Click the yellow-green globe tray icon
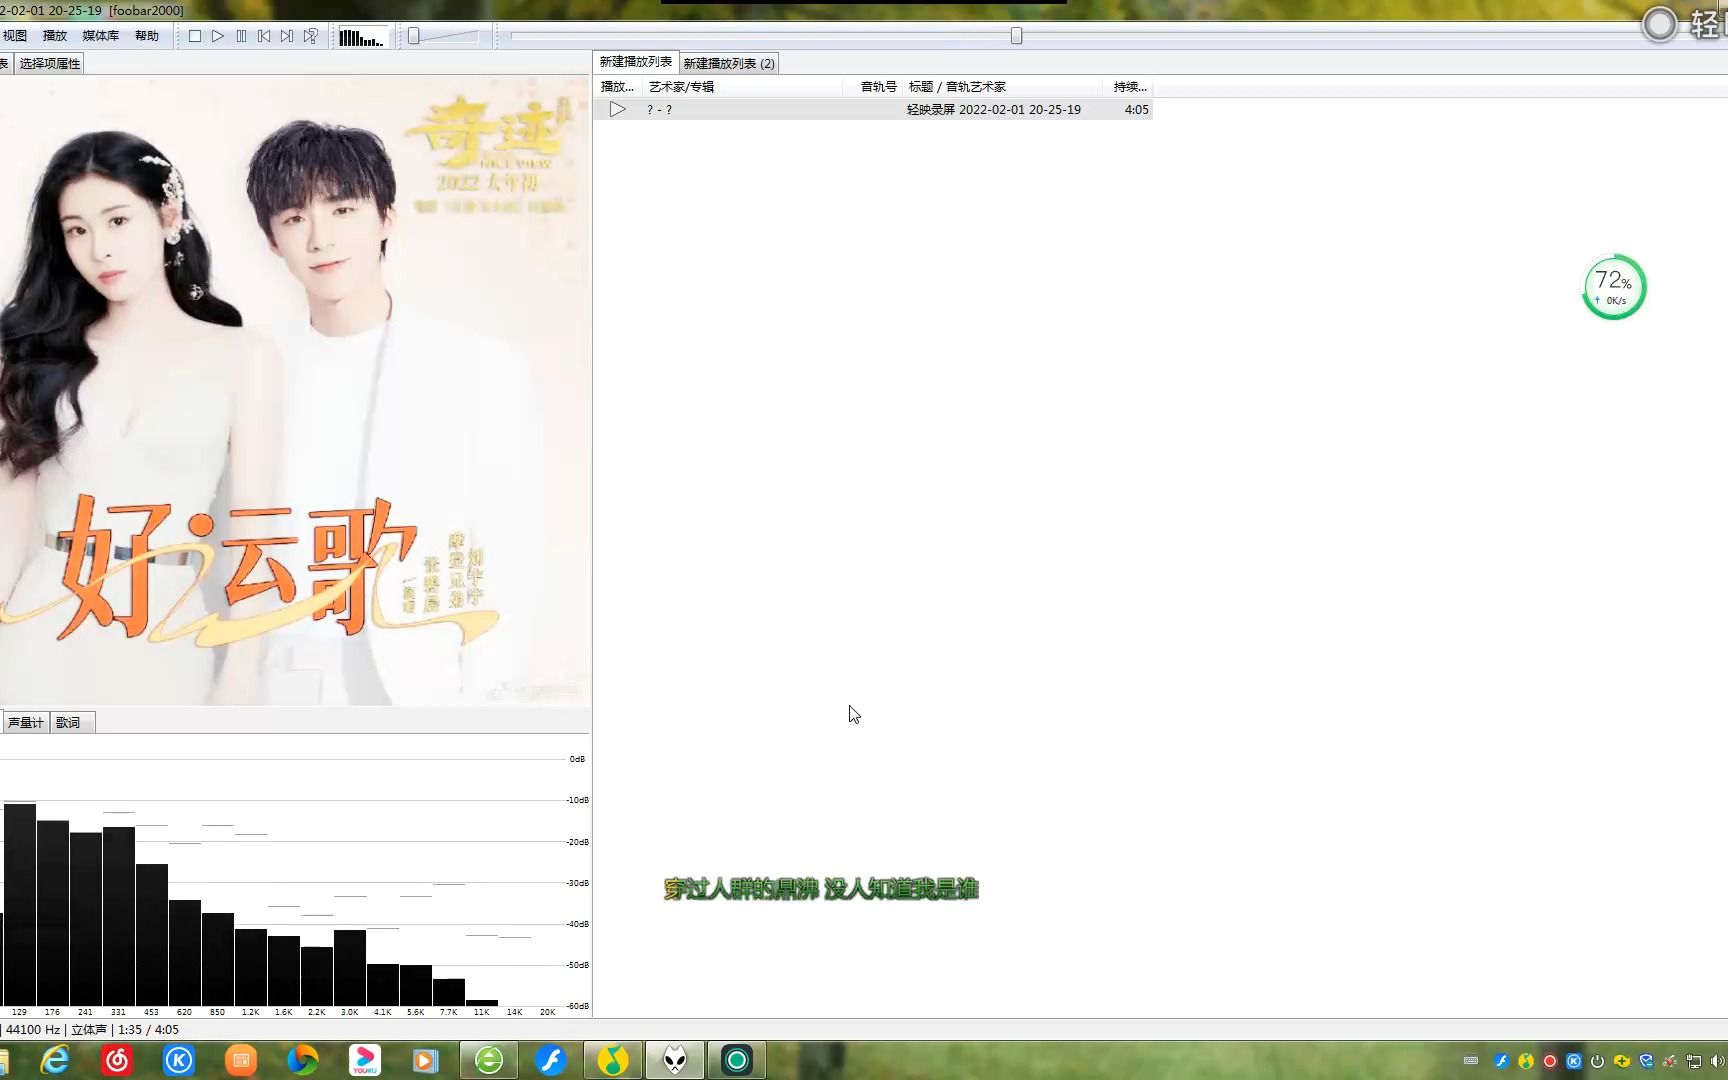The width and height of the screenshot is (1728, 1080). point(1525,1061)
